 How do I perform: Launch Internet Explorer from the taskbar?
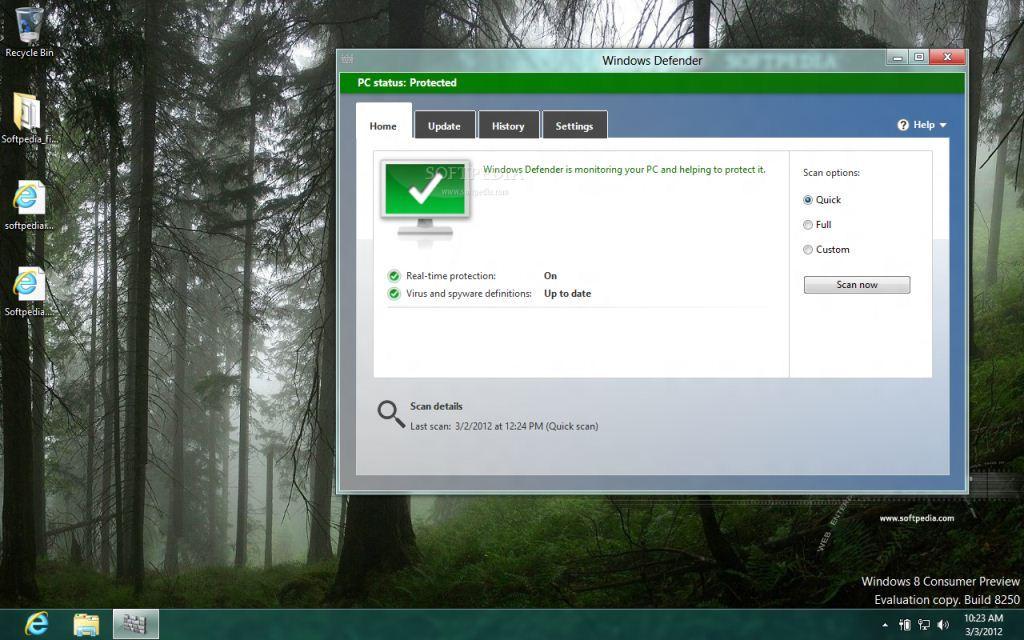(37, 624)
